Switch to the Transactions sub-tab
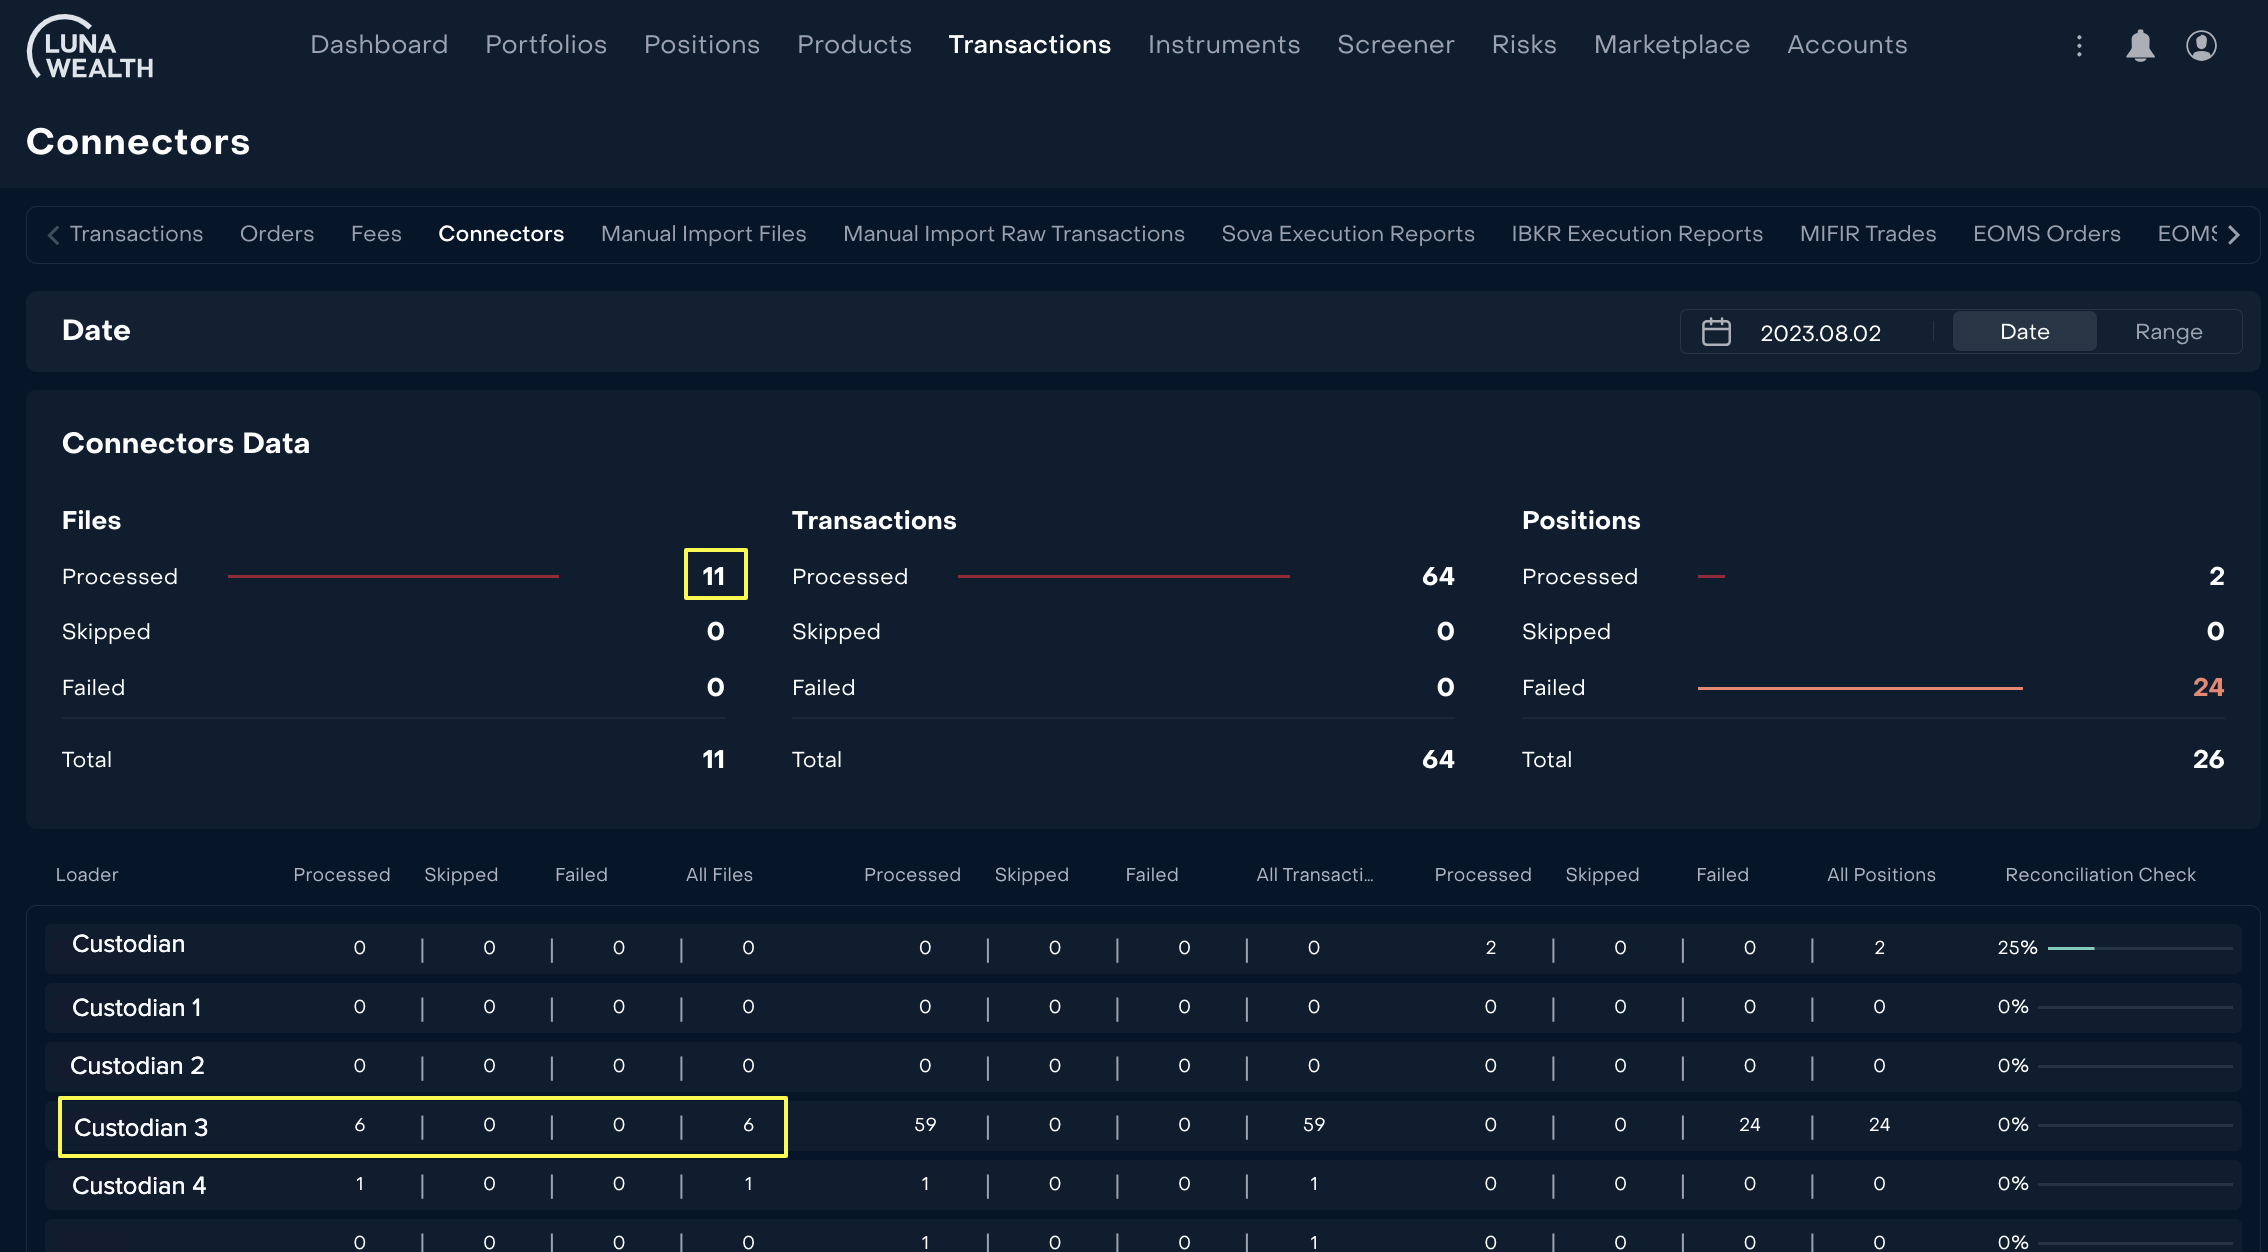The height and width of the screenshot is (1252, 2268). click(136, 234)
